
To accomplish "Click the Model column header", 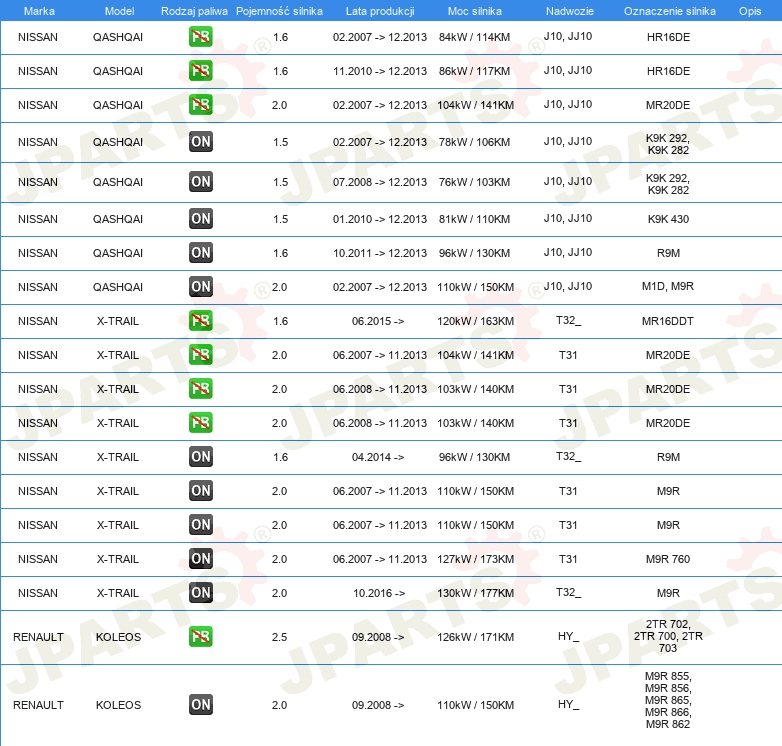I will 119,11.
